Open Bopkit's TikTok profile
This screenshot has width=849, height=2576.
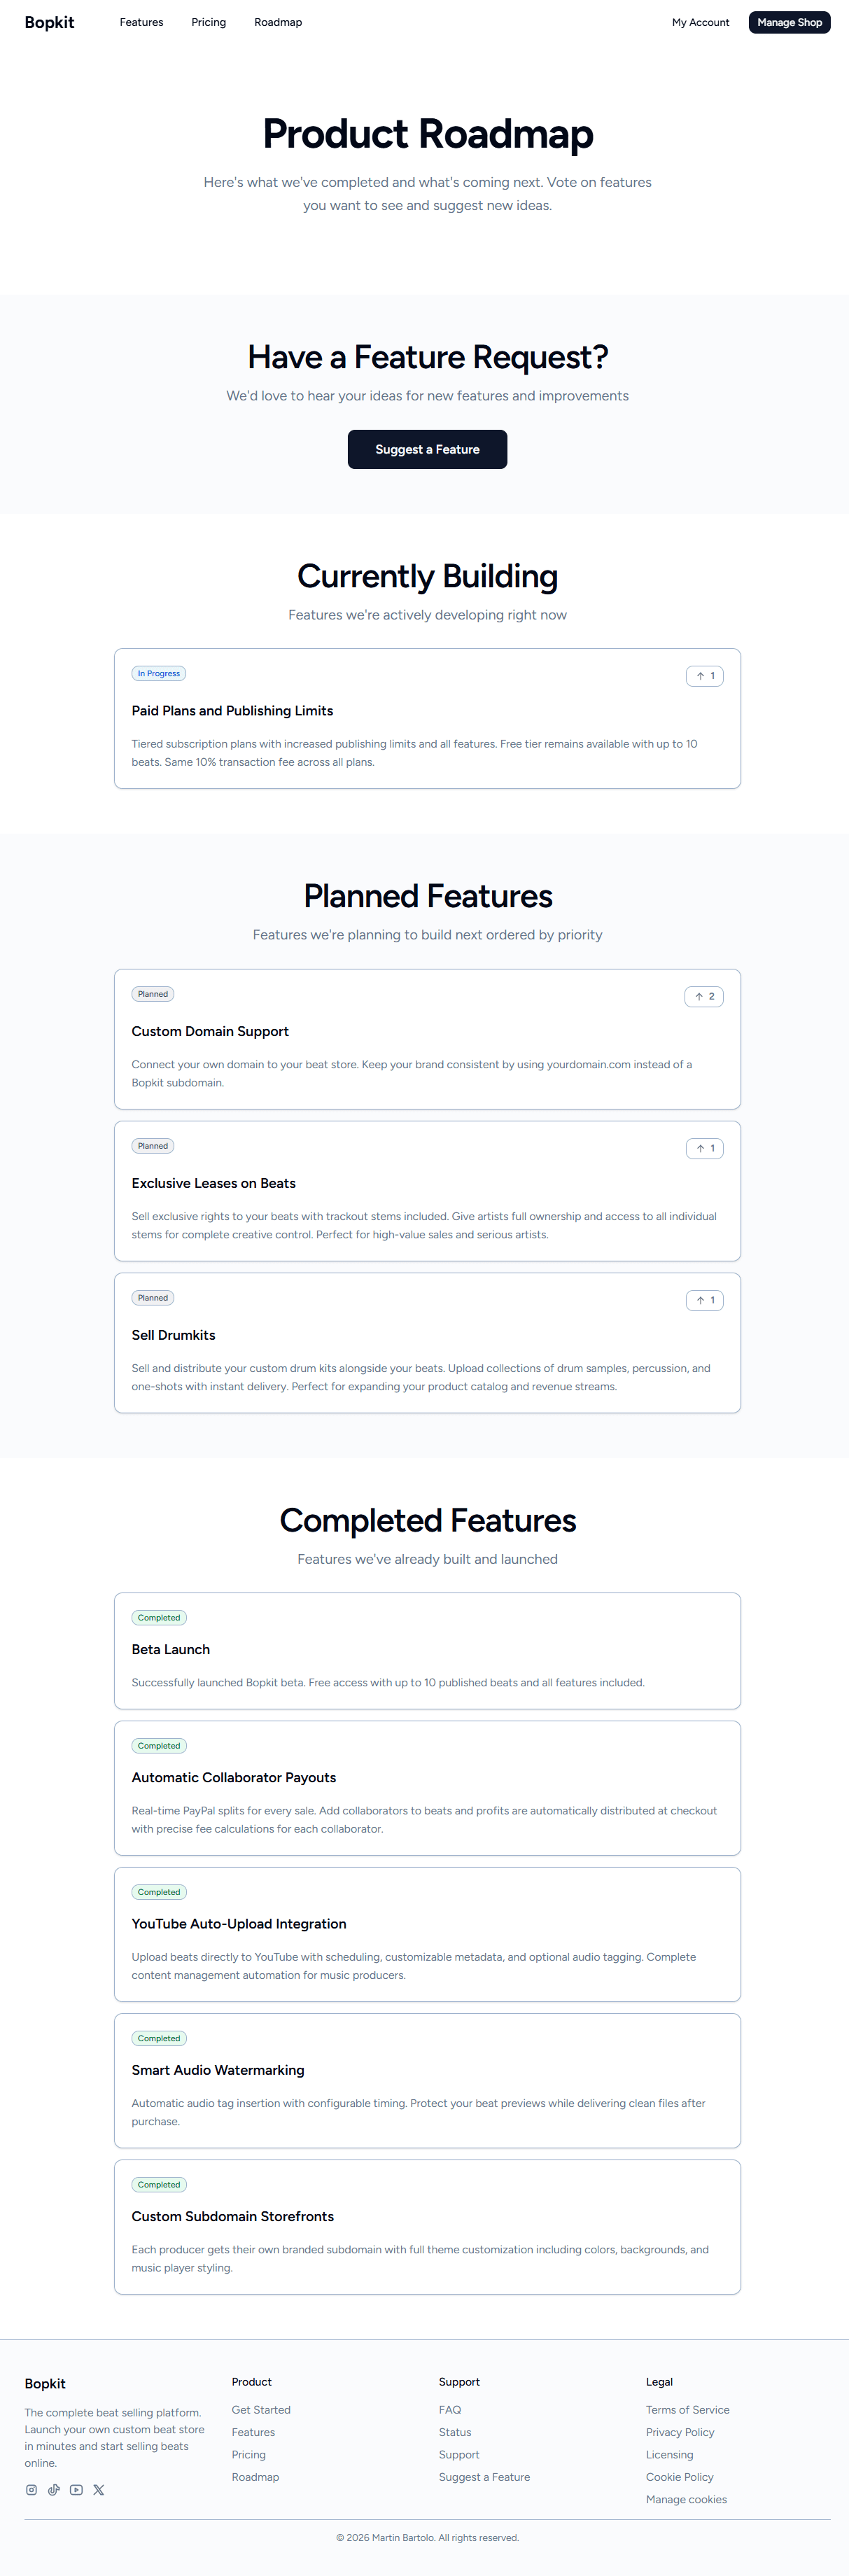54,2490
